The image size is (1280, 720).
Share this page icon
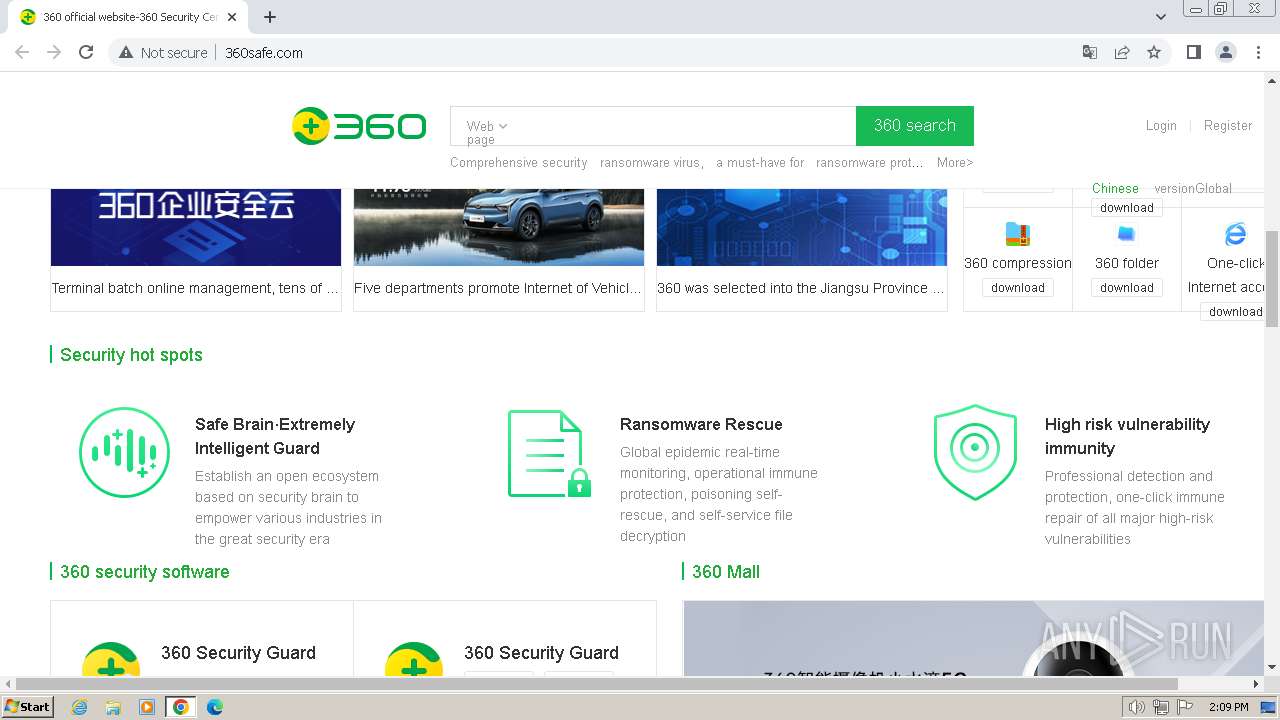point(1122,52)
